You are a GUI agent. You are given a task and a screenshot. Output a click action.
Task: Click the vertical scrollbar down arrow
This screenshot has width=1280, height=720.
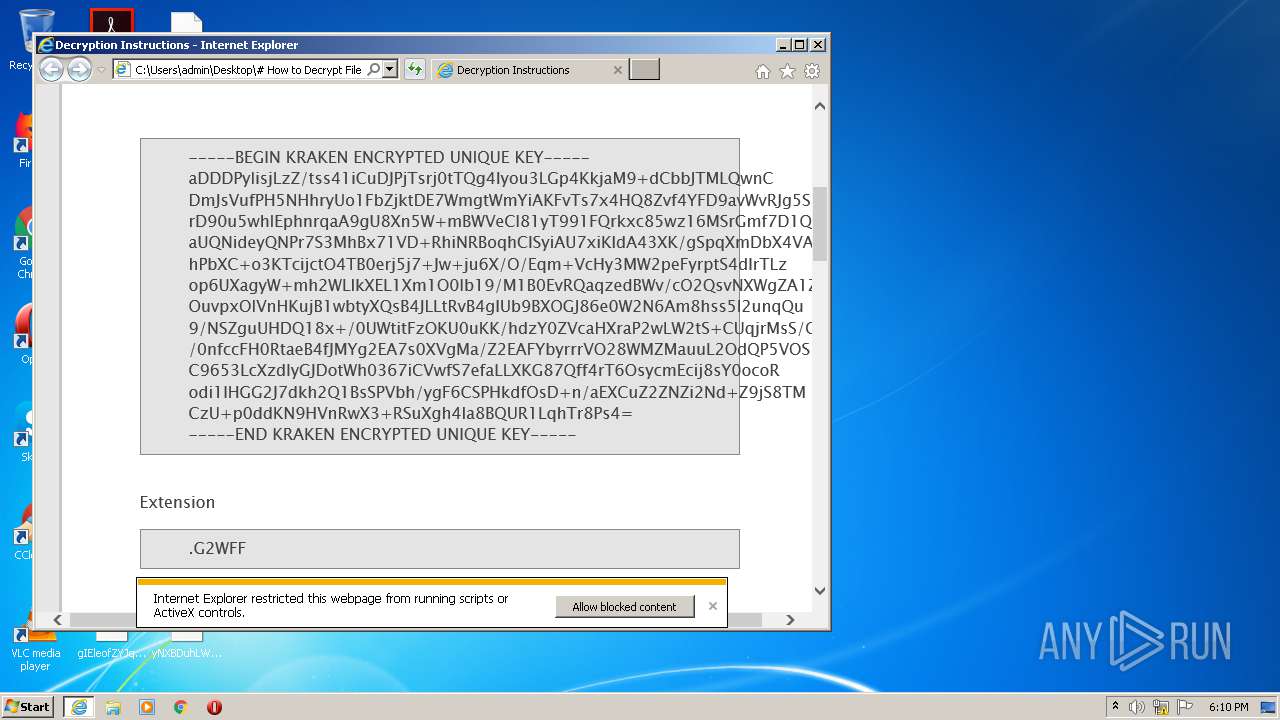[x=820, y=591]
